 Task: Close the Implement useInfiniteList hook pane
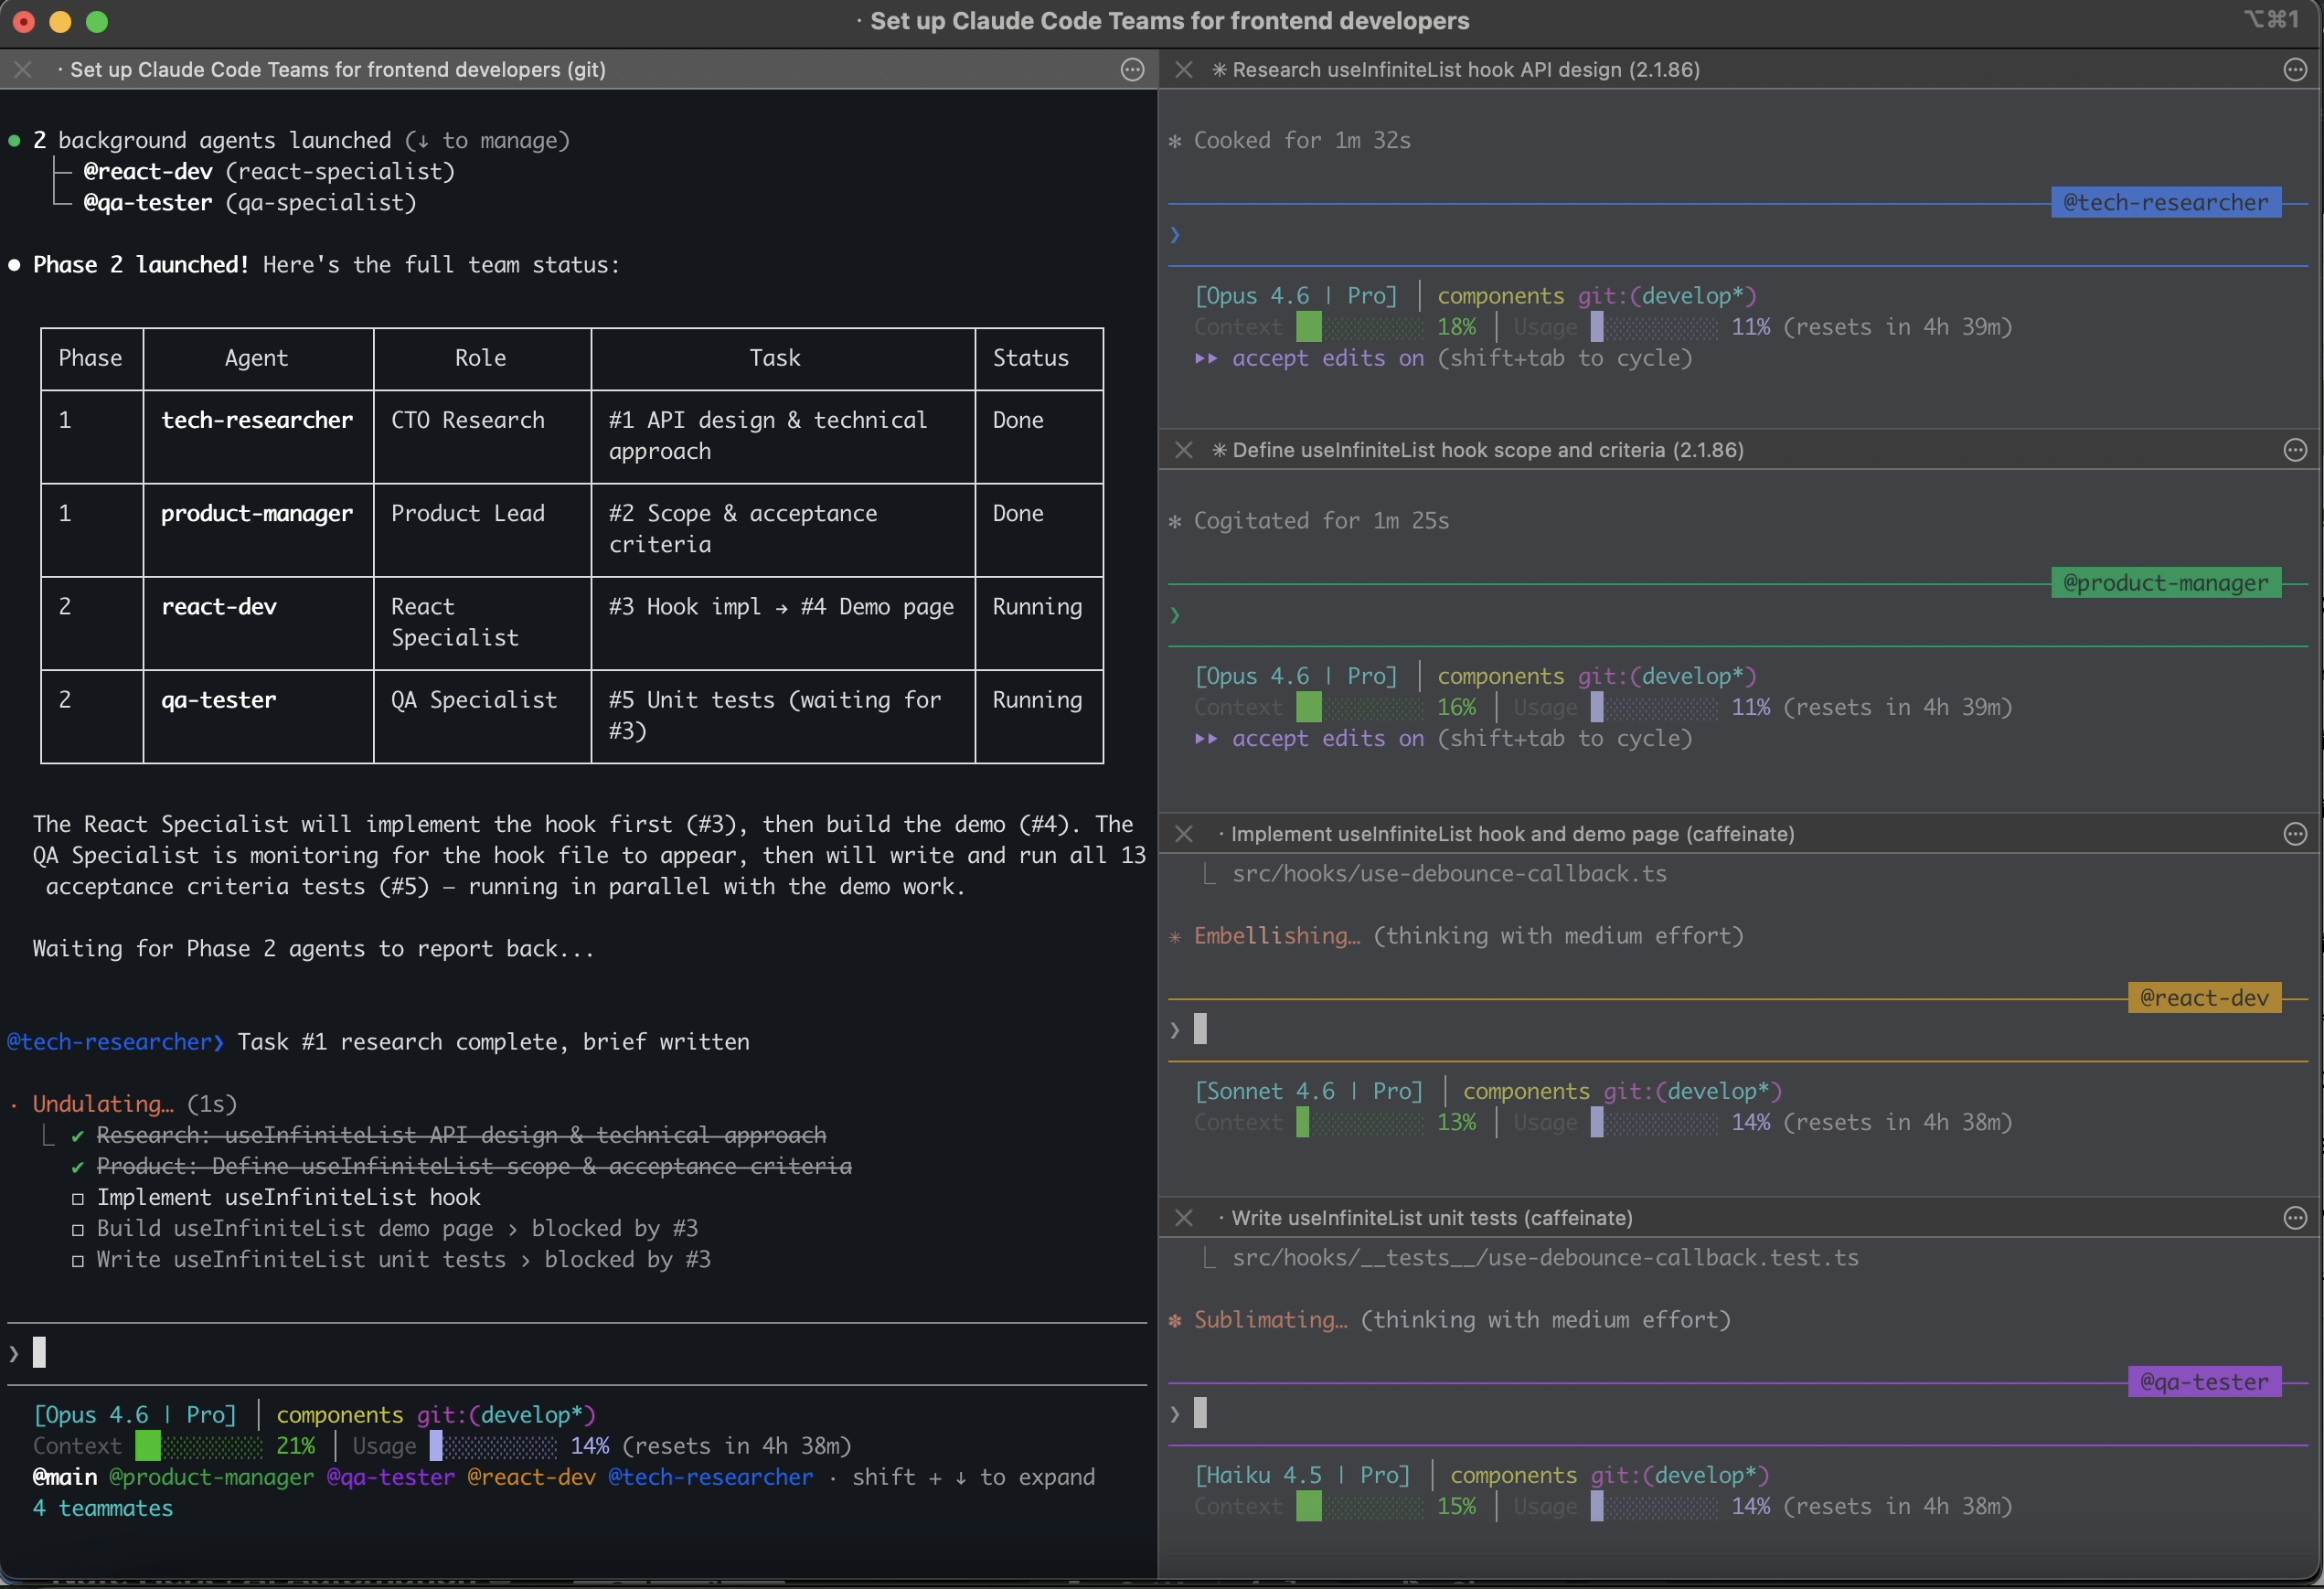[x=1183, y=834]
